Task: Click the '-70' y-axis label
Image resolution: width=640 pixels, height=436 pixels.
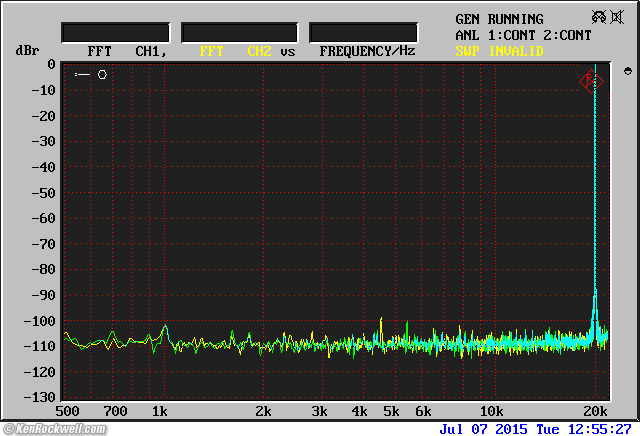Action: (x=43, y=244)
